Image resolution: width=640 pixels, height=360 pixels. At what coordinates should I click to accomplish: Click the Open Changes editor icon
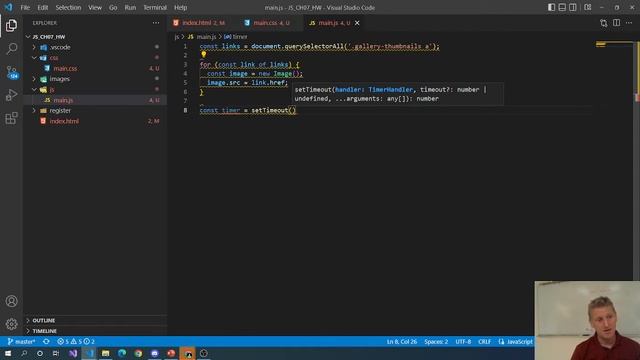point(604,23)
